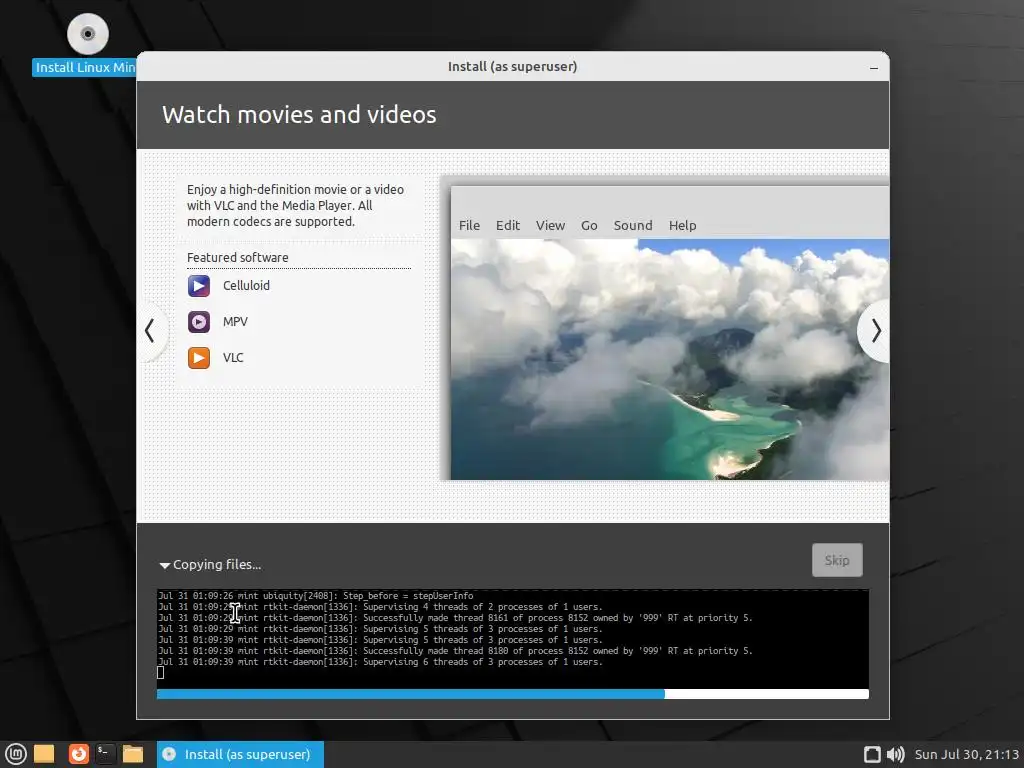
Task: Click the Featured software heading
Action: coord(238,257)
